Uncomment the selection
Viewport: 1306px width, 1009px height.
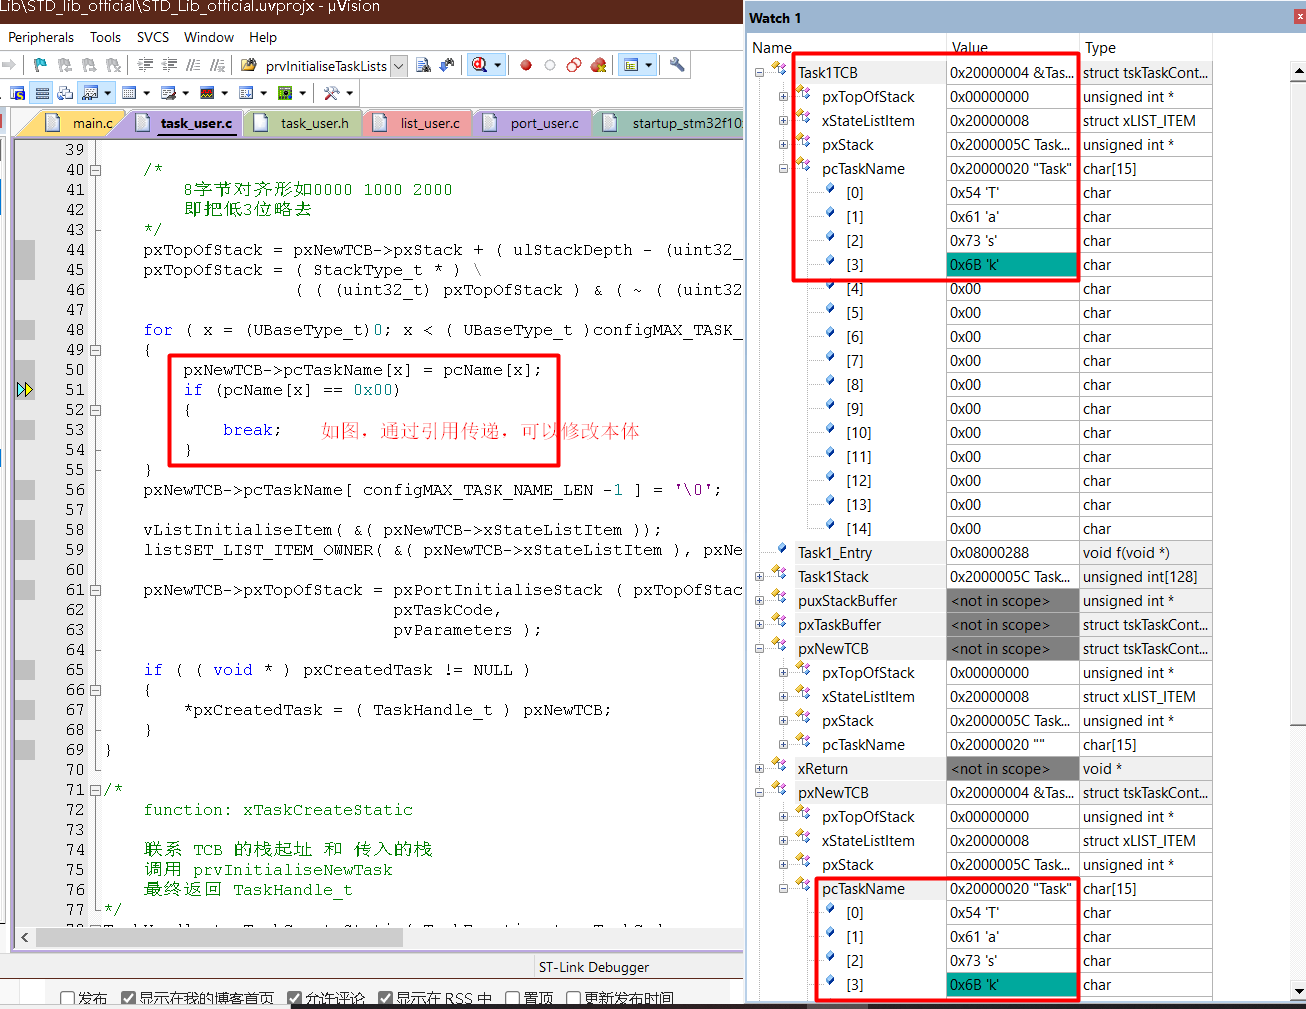[x=217, y=65]
